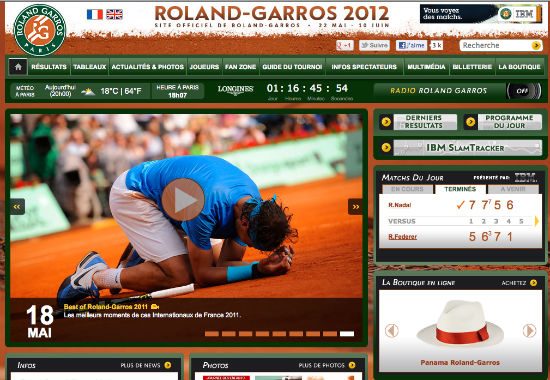Expand Plus de News arrow
The width and height of the screenshot is (550, 380).
pyautogui.click(x=168, y=365)
